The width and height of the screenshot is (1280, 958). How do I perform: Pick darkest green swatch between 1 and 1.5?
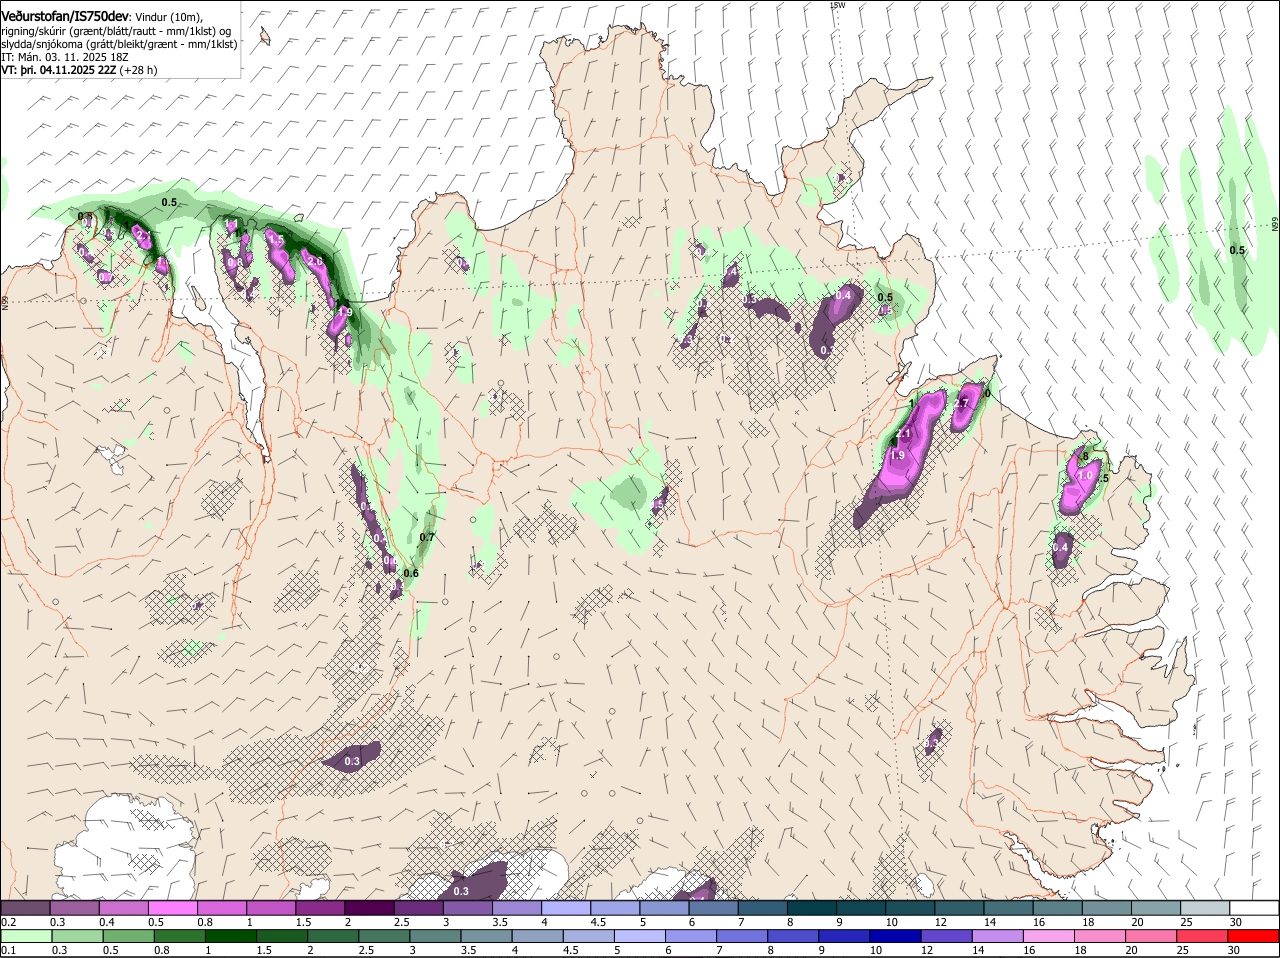pos(231,935)
